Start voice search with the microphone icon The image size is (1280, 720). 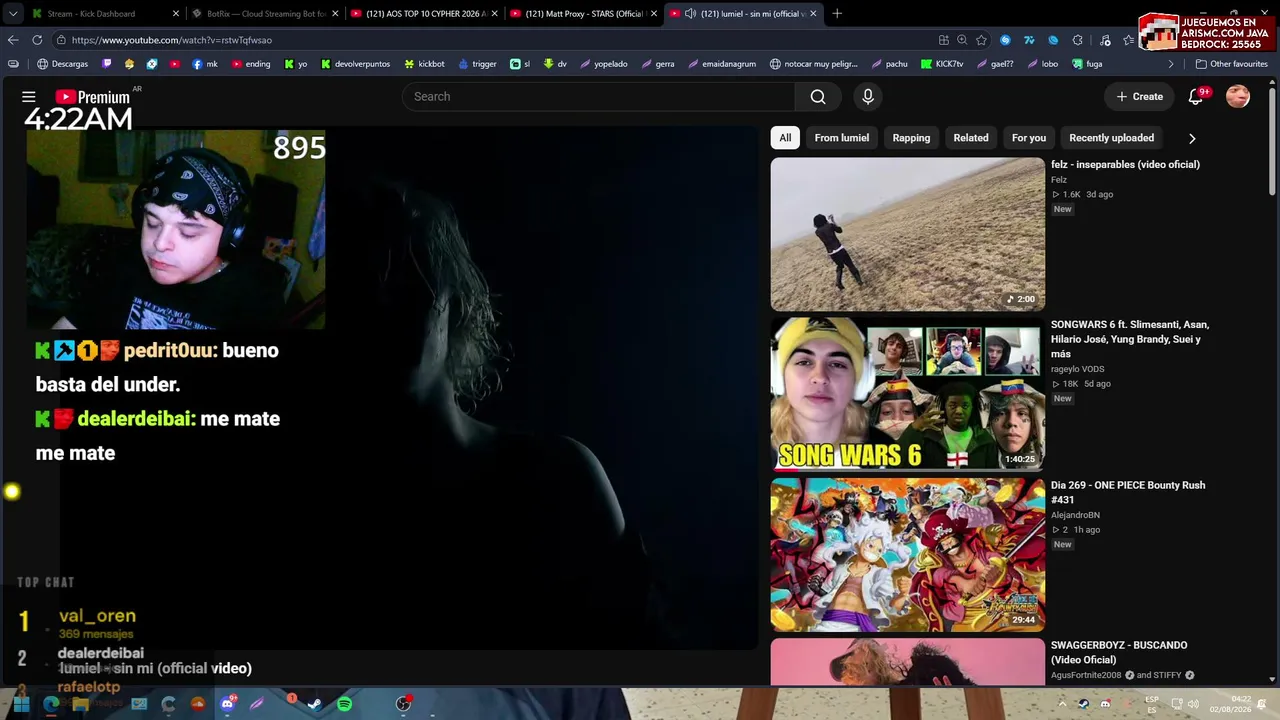tap(868, 97)
